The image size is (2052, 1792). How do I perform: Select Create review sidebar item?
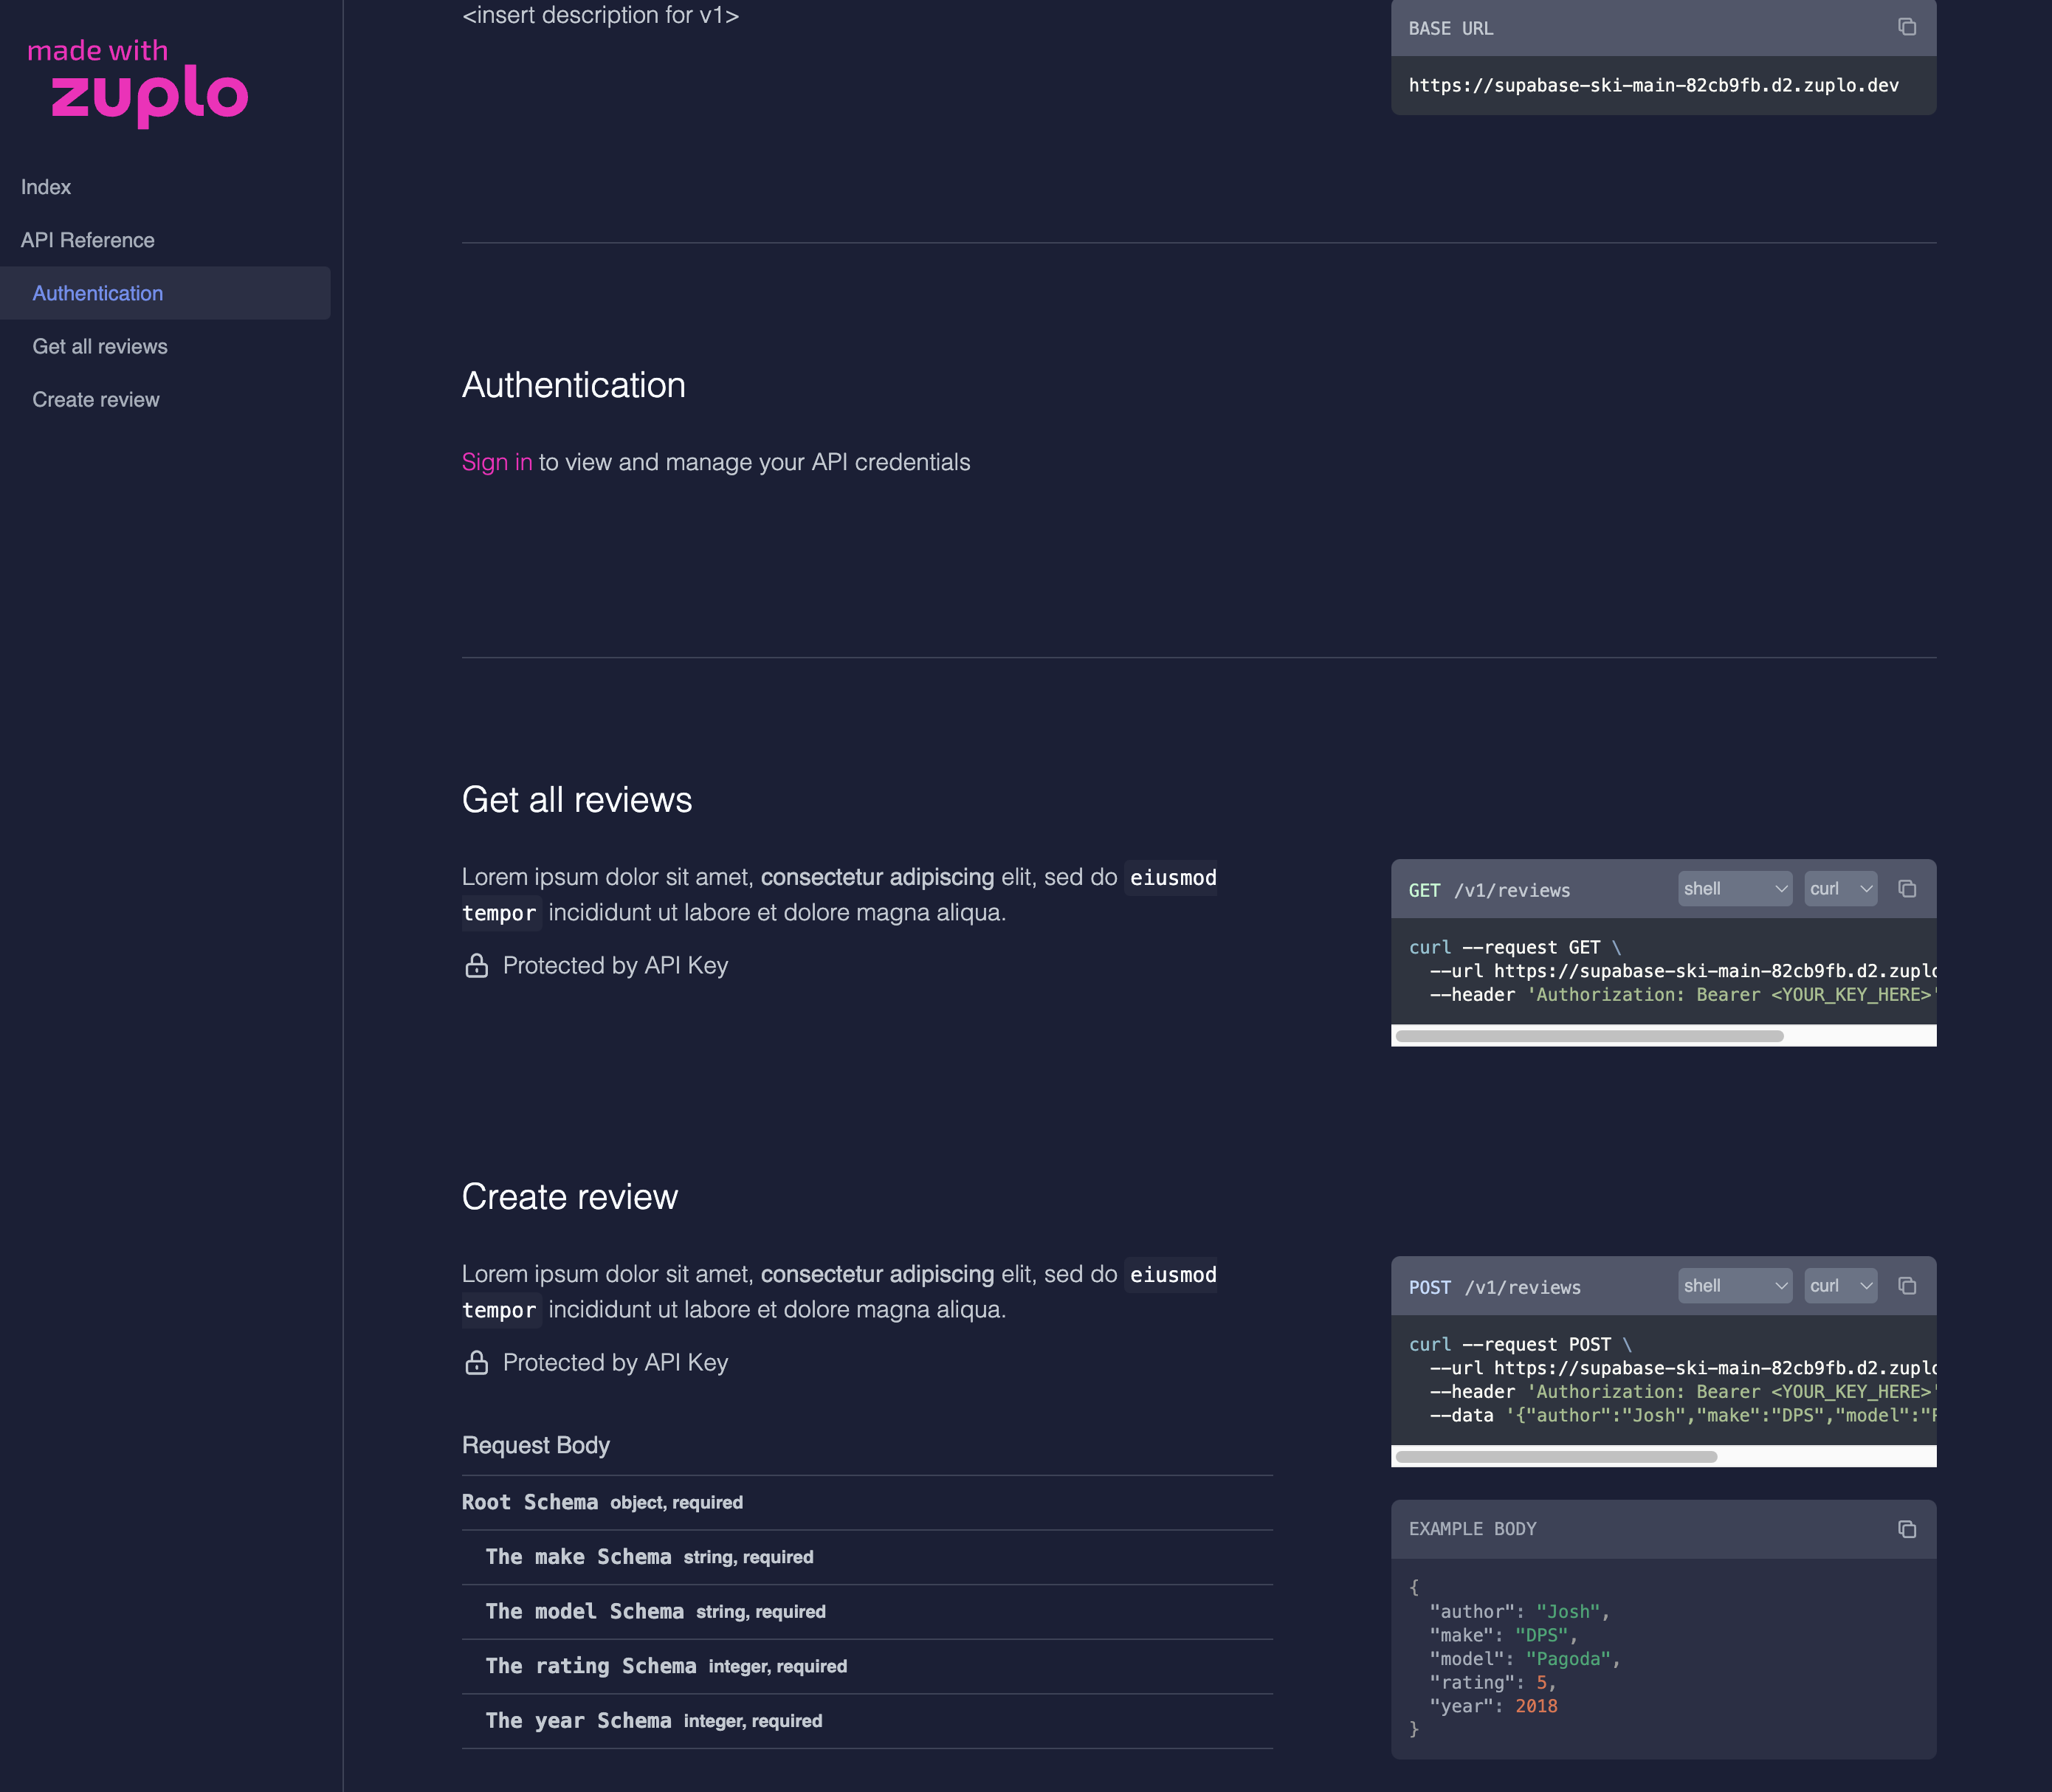(96, 399)
